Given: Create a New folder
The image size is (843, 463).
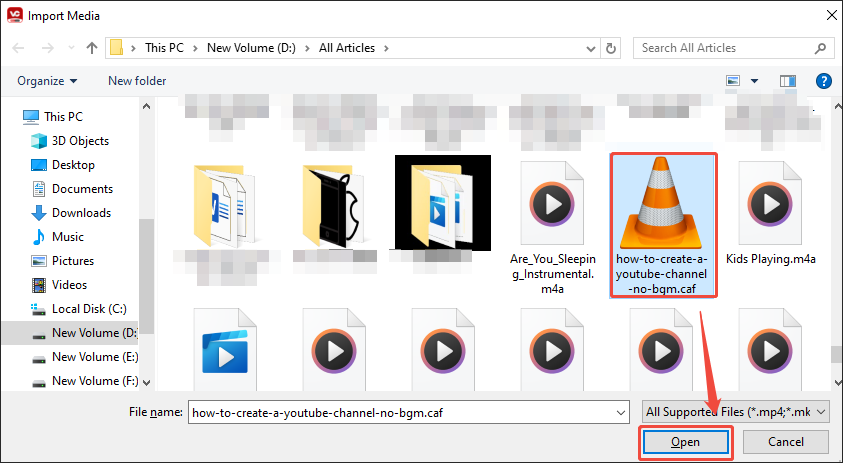Looking at the screenshot, I should click(x=137, y=81).
